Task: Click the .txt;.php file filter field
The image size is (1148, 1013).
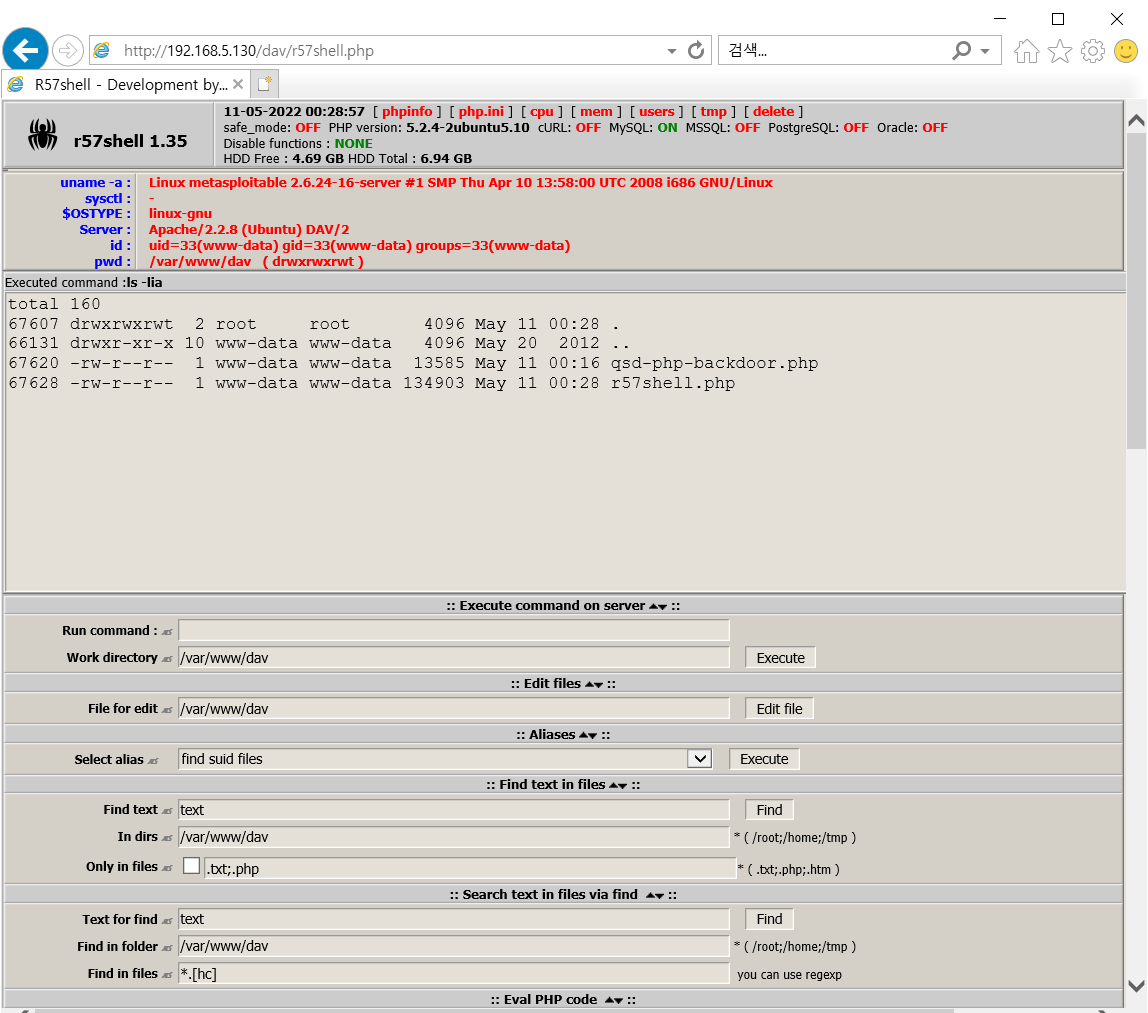Action: 469,868
